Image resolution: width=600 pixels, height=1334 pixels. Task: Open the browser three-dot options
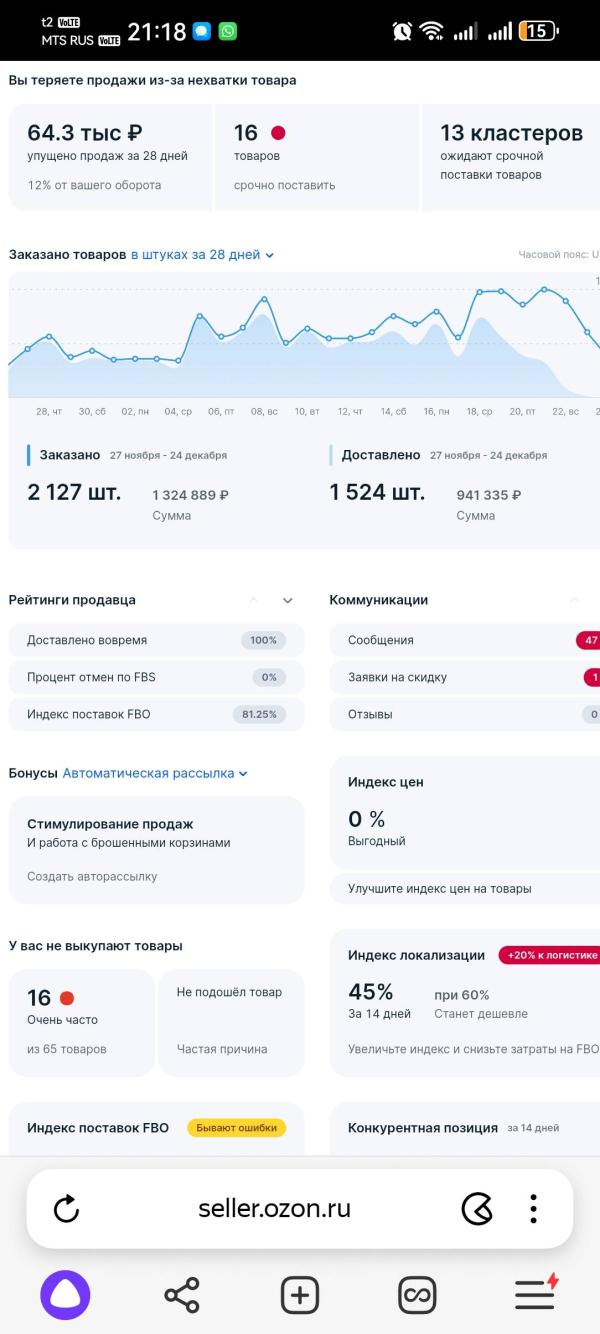tap(534, 1208)
